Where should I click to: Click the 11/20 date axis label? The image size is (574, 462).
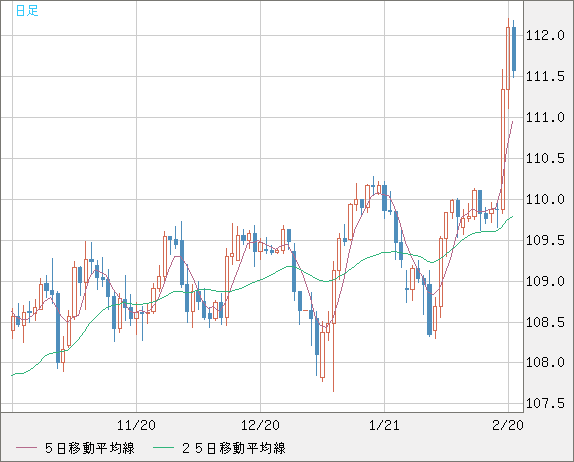click(136, 425)
